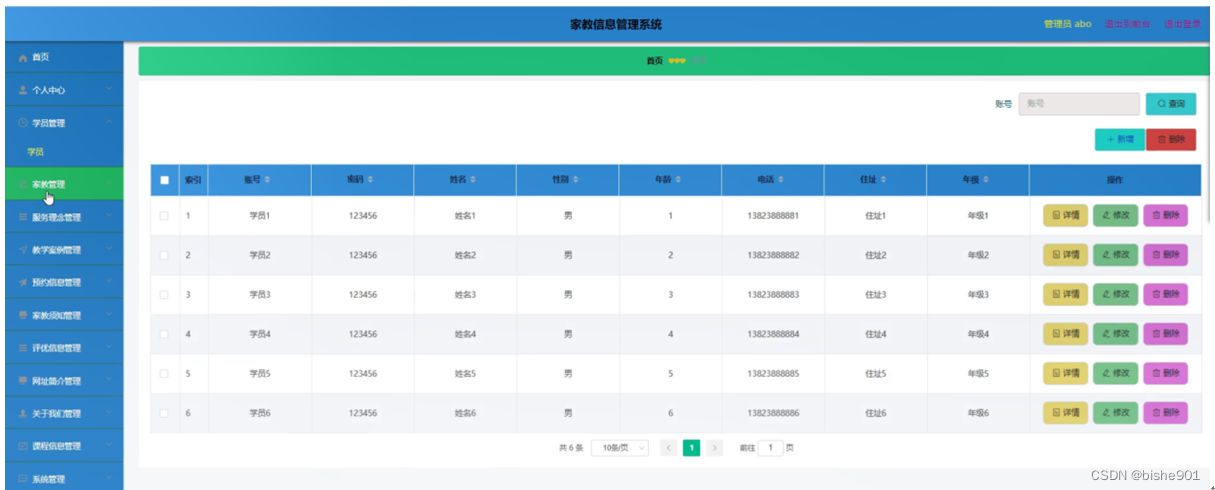Click the 姓名5 name cell

pyautogui.click(x=465, y=374)
